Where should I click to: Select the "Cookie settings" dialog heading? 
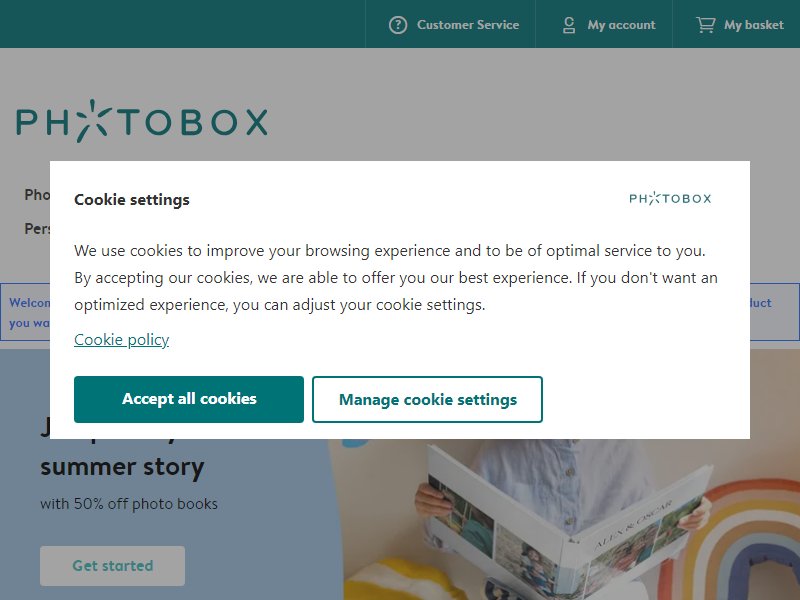click(132, 199)
